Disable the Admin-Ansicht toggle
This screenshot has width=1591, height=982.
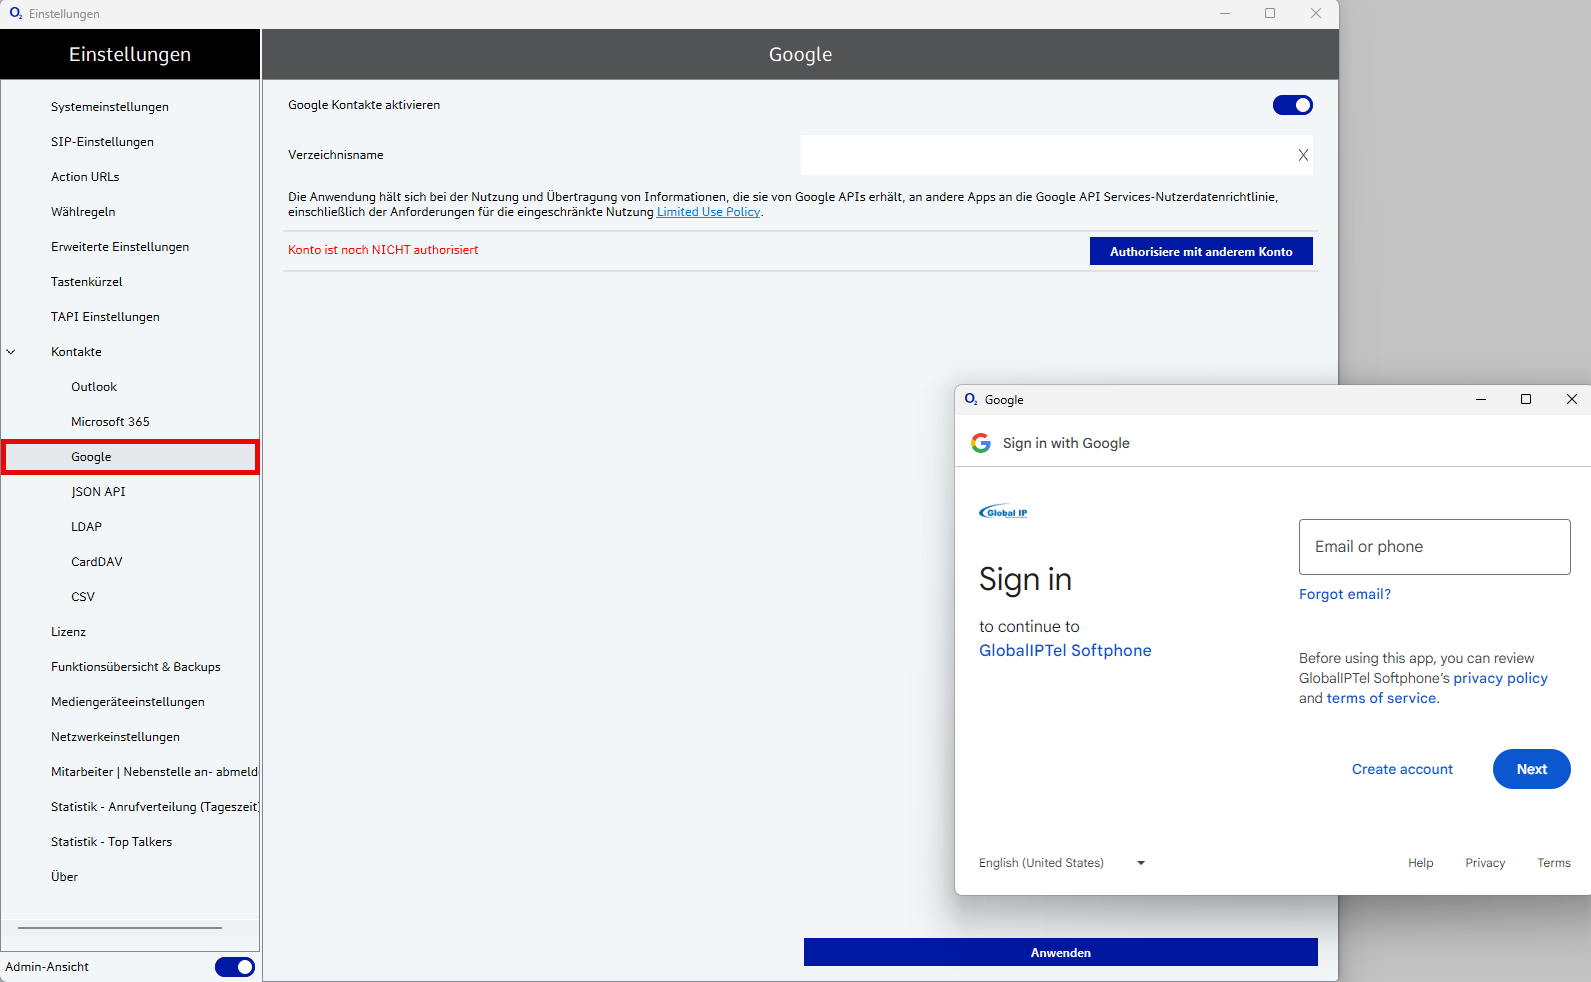click(x=234, y=967)
